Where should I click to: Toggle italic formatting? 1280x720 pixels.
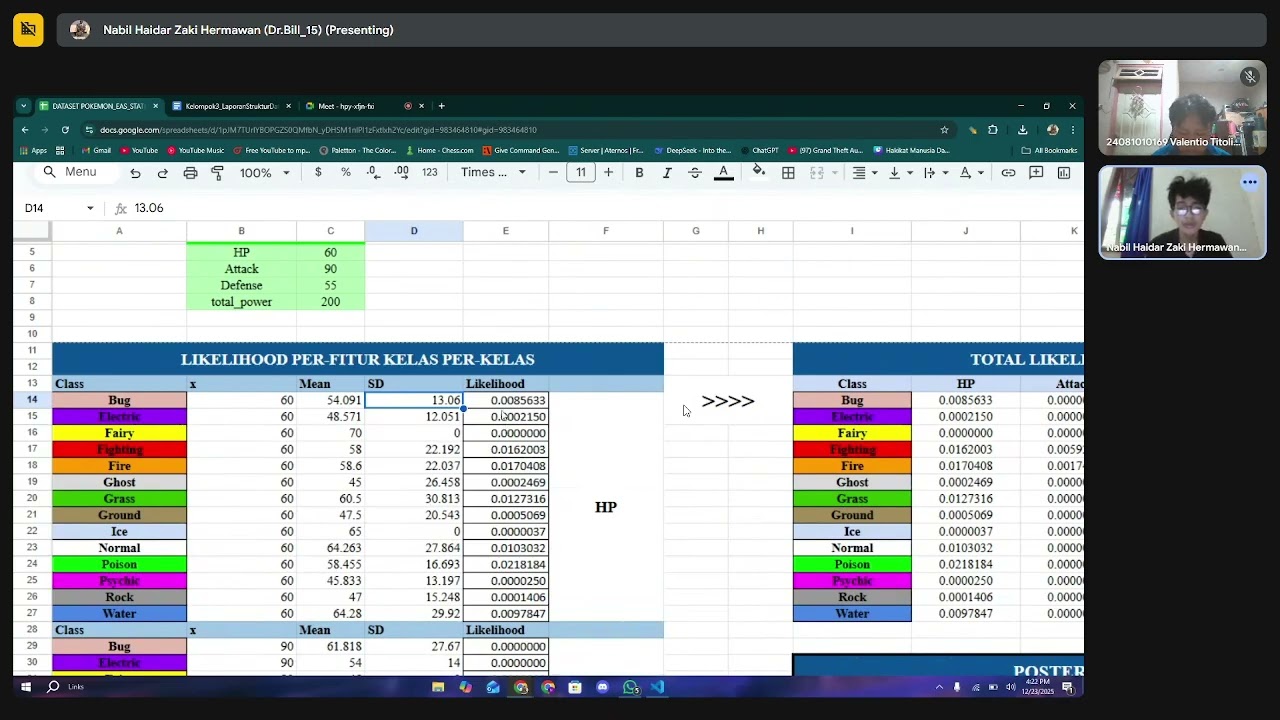coord(667,173)
